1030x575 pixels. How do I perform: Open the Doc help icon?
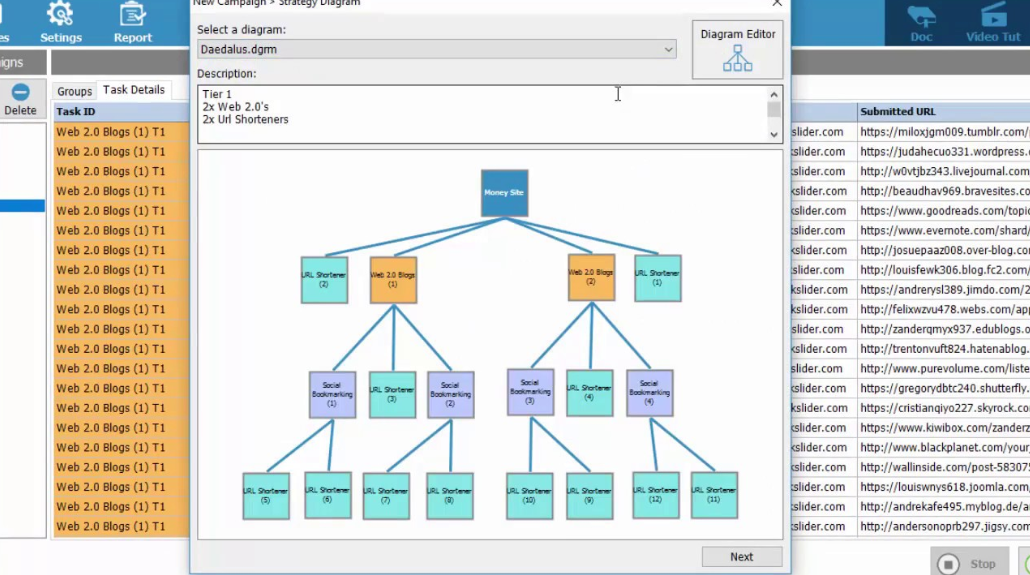coord(921,17)
